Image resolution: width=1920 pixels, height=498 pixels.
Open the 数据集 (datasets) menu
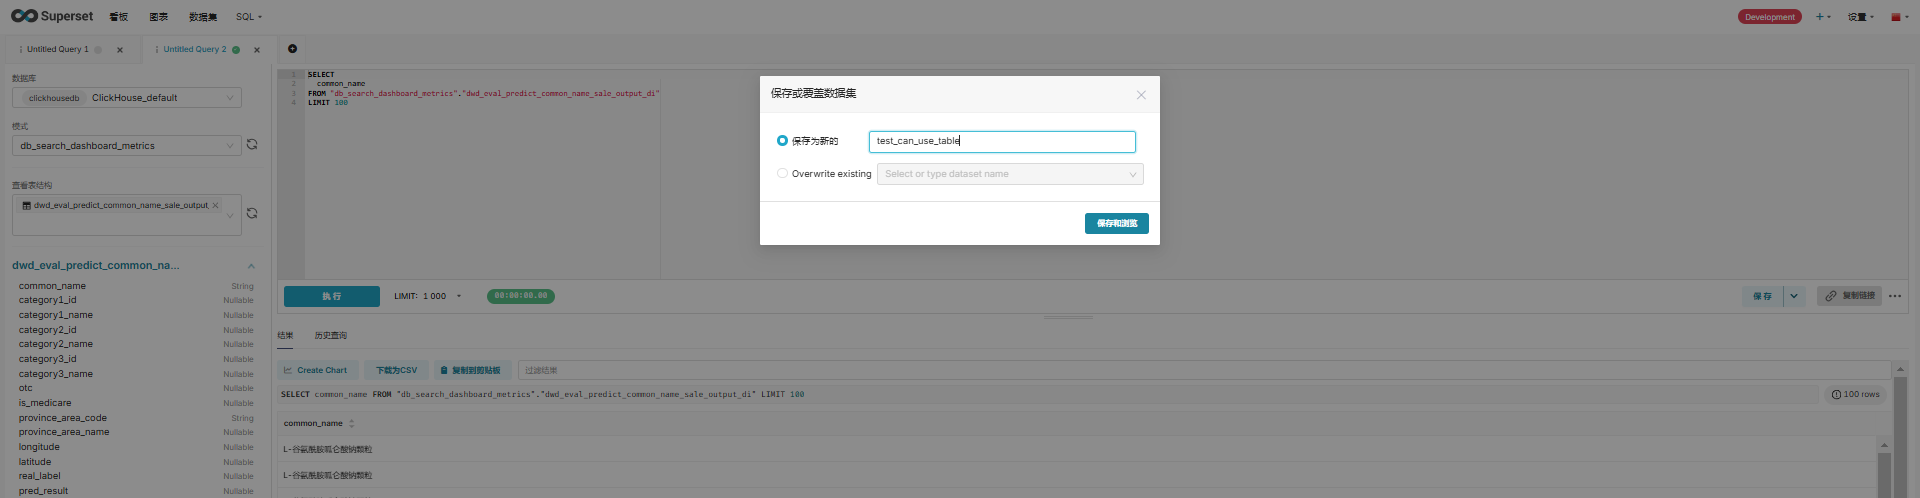pyautogui.click(x=203, y=17)
